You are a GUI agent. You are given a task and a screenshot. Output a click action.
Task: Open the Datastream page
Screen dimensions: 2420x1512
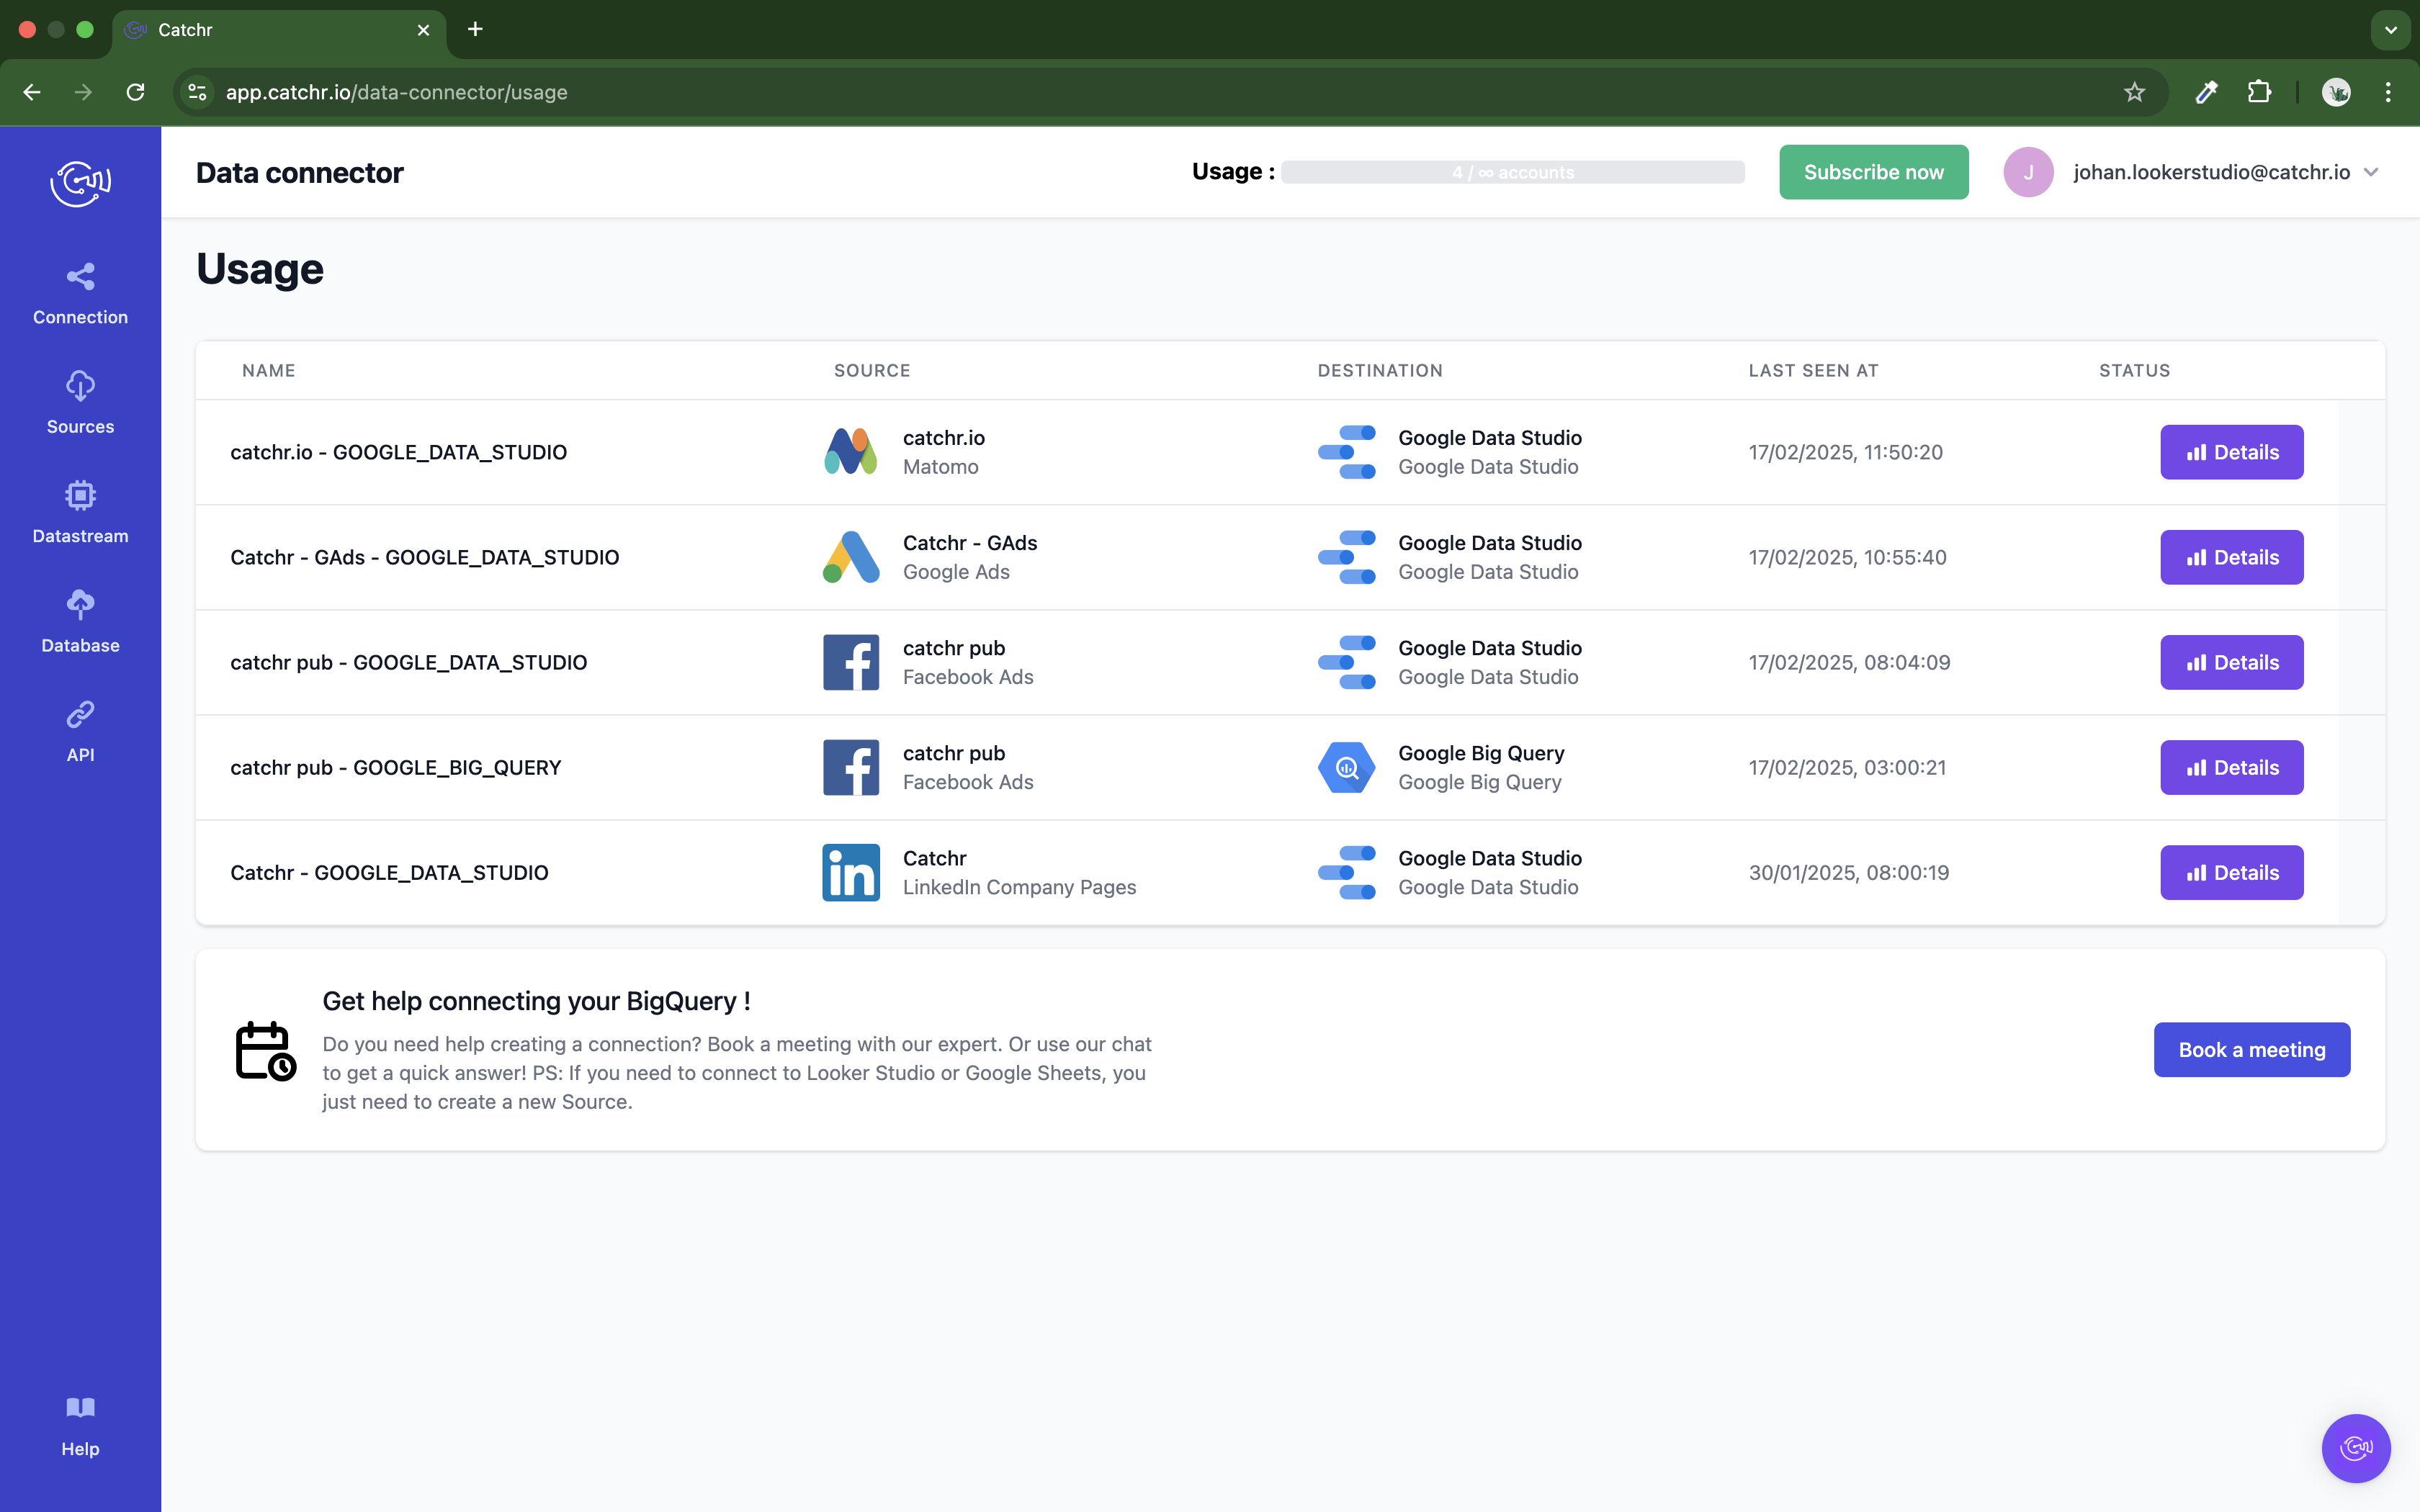coord(80,513)
